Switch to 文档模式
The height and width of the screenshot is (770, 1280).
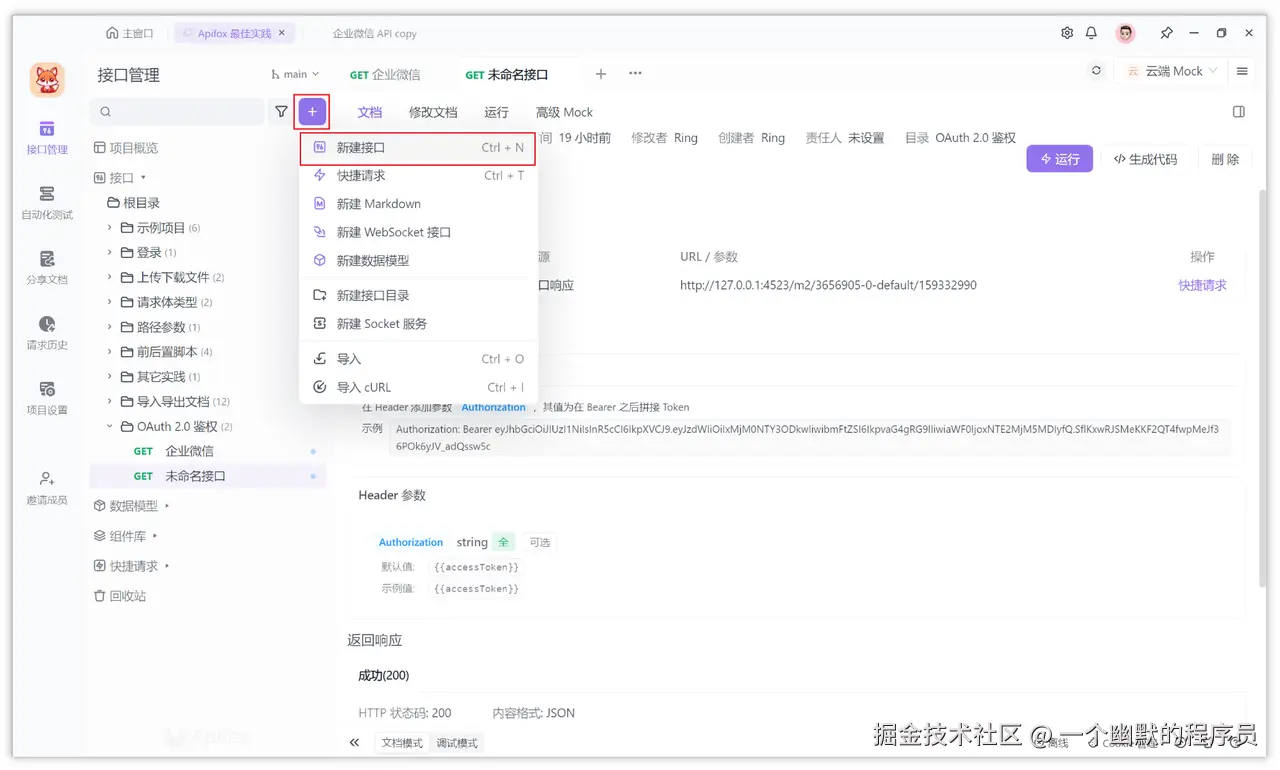[403, 743]
